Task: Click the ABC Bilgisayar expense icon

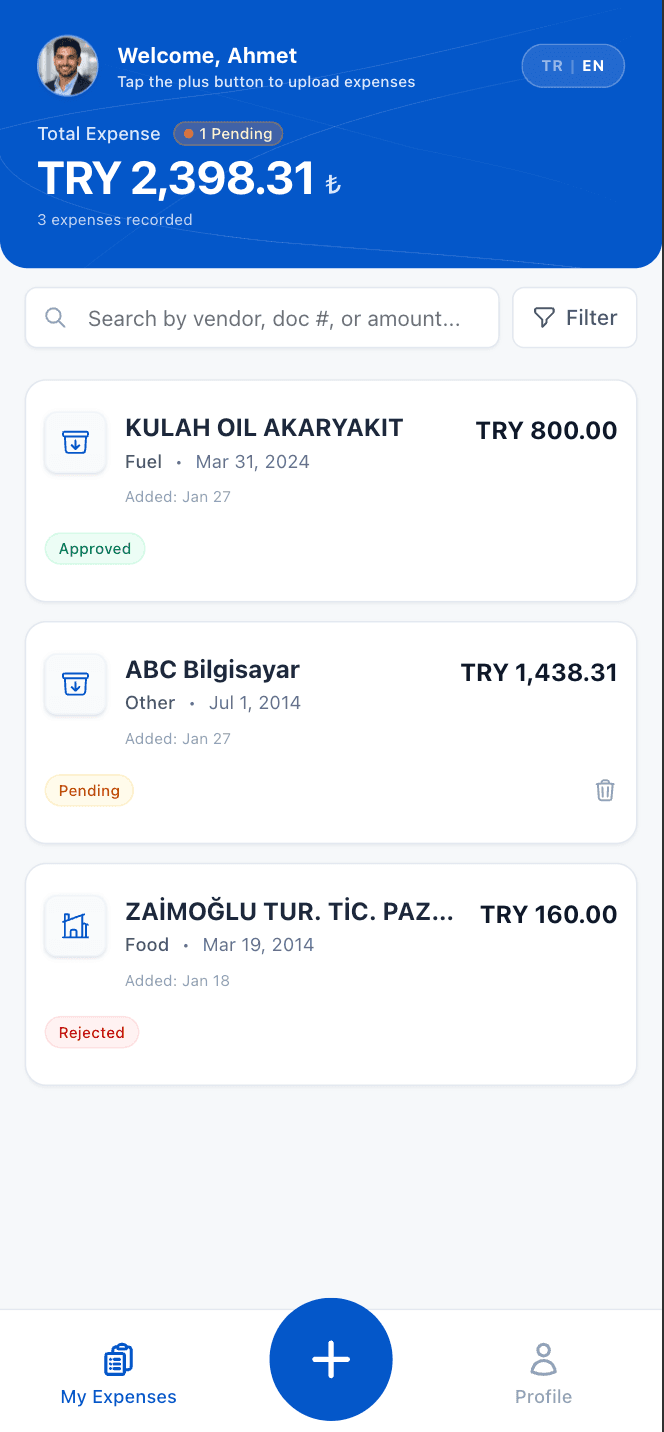Action: (75, 684)
